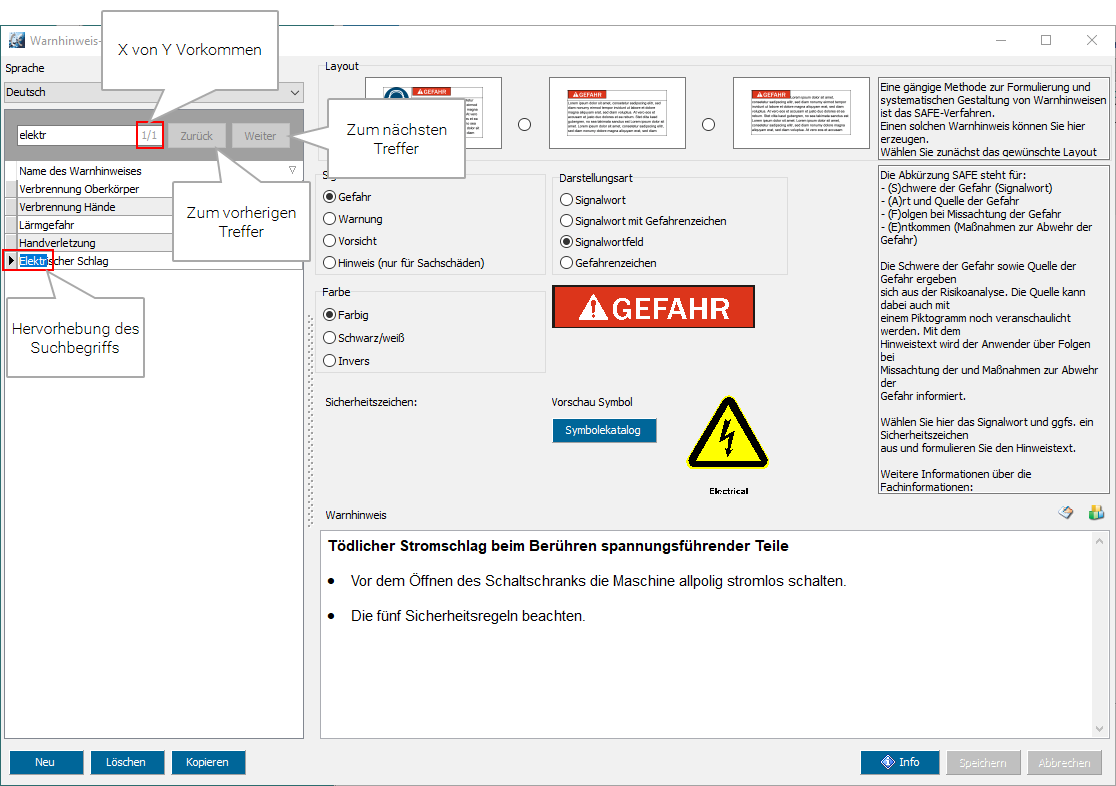
Task: Click the search field containing elektr
Action: [x=76, y=135]
